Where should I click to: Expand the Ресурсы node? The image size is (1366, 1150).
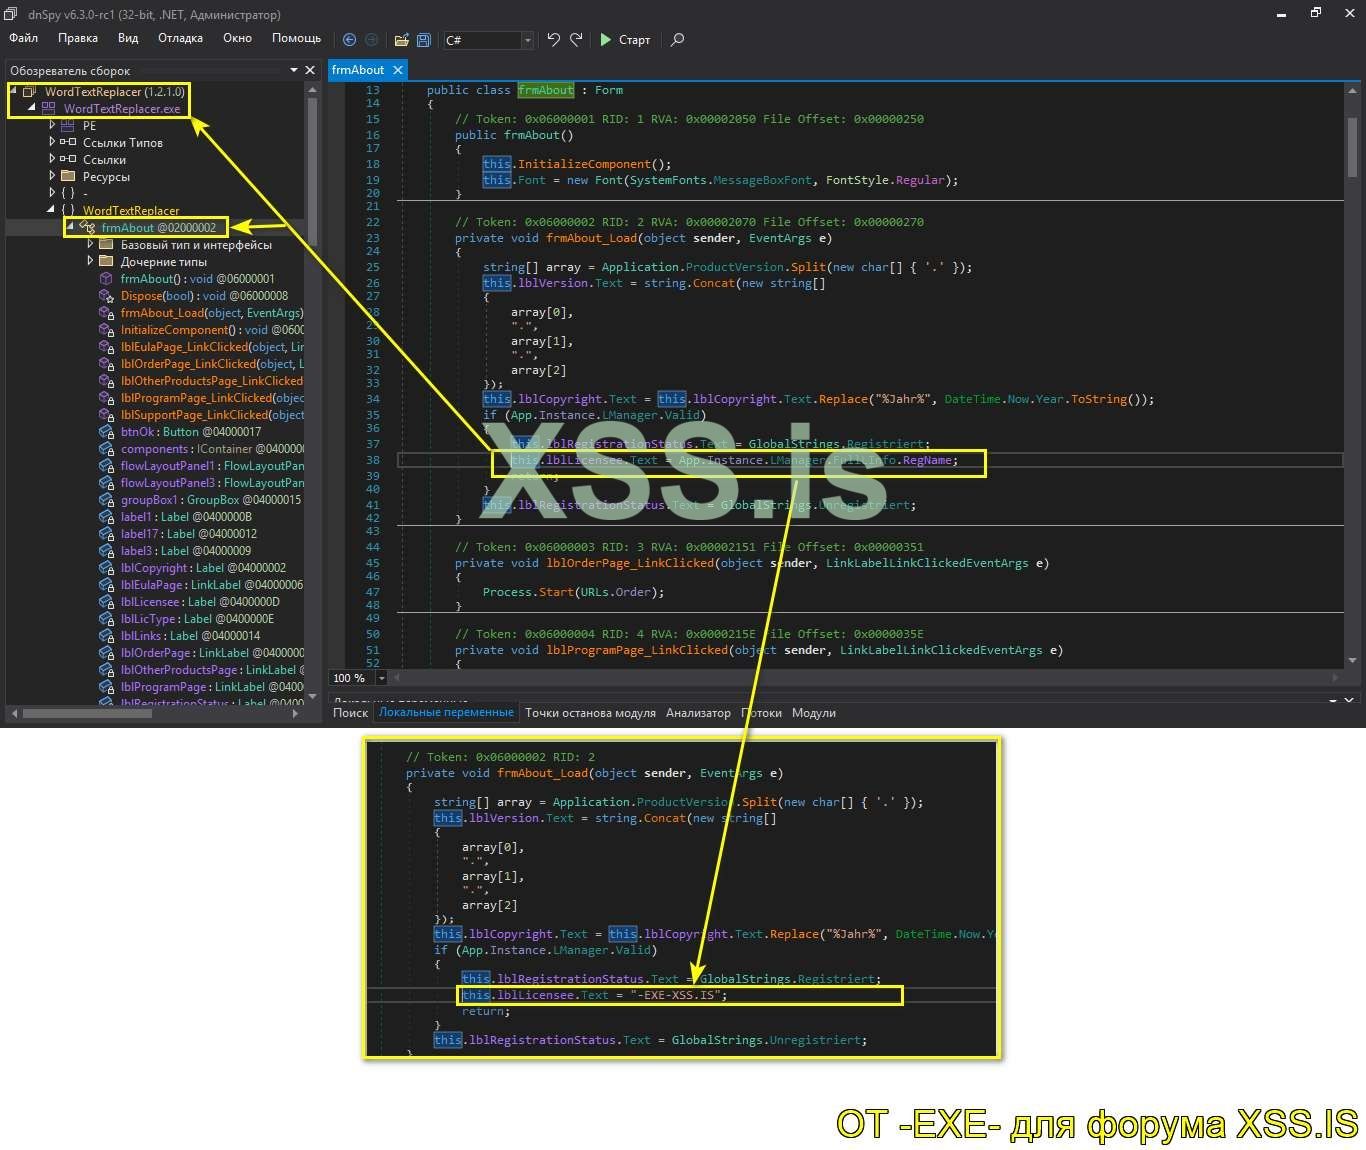52,176
